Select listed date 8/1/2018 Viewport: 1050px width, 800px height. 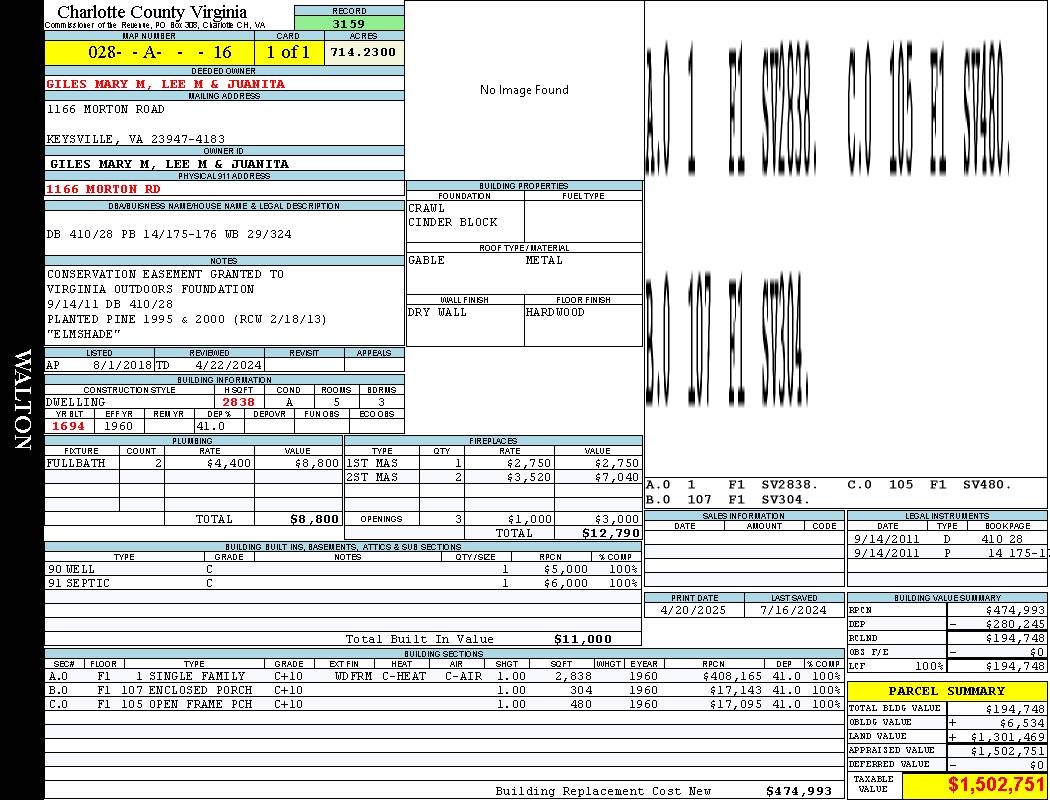tap(123, 366)
